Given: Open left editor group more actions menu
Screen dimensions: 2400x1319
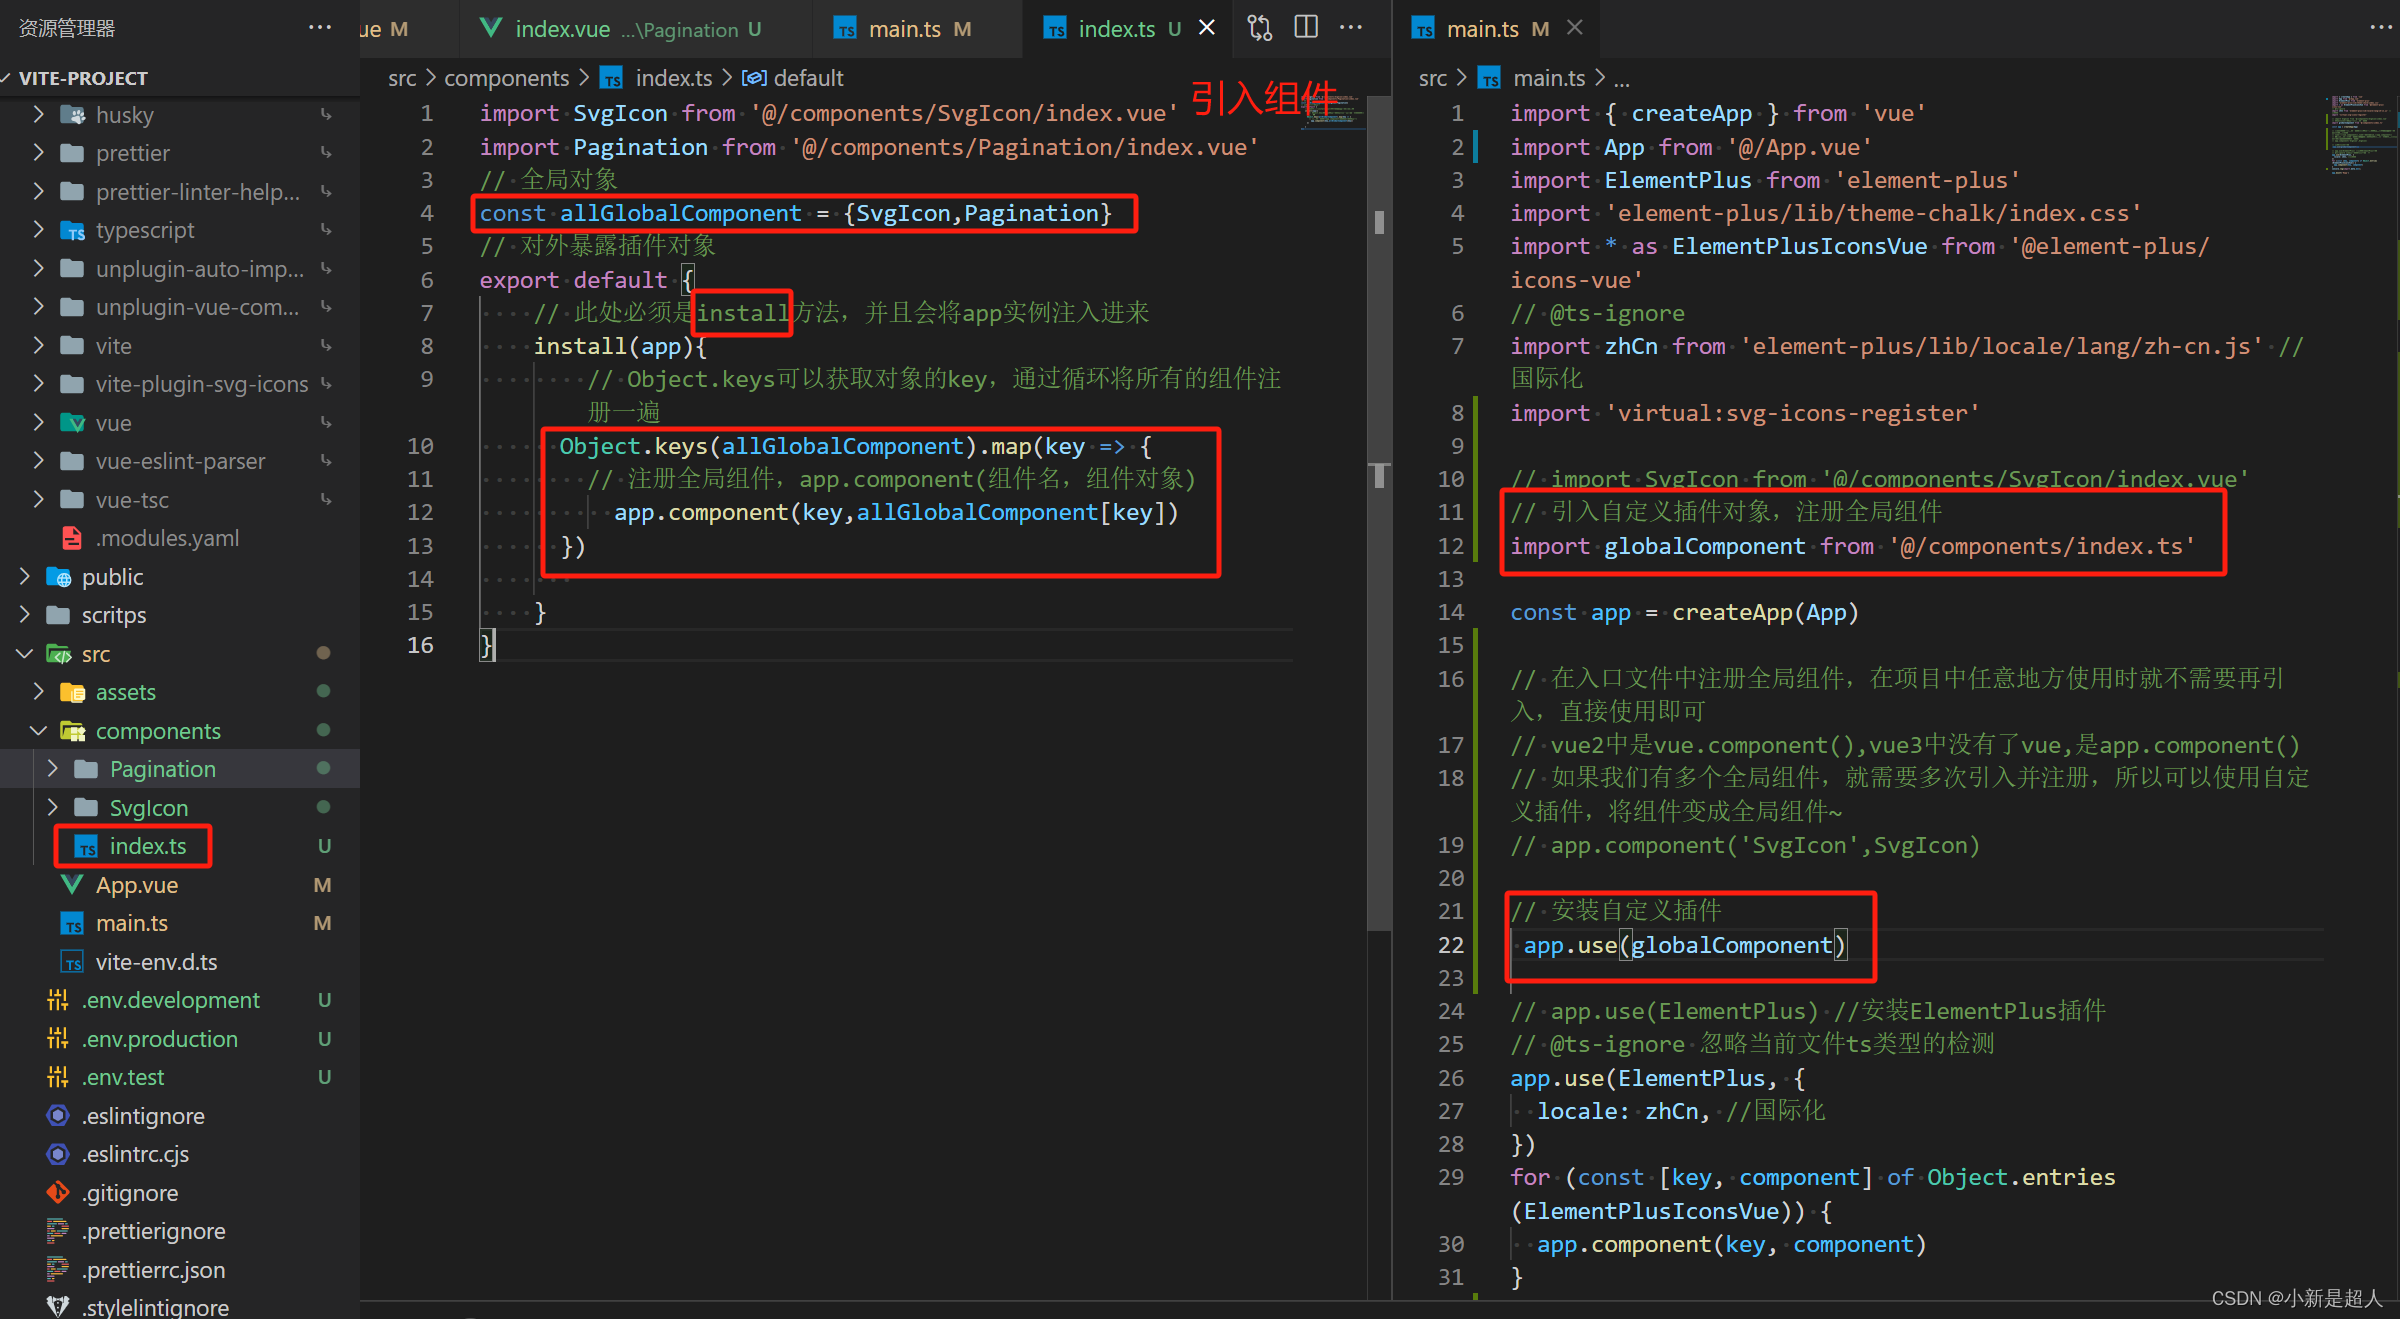Looking at the screenshot, I should pos(1351,28).
